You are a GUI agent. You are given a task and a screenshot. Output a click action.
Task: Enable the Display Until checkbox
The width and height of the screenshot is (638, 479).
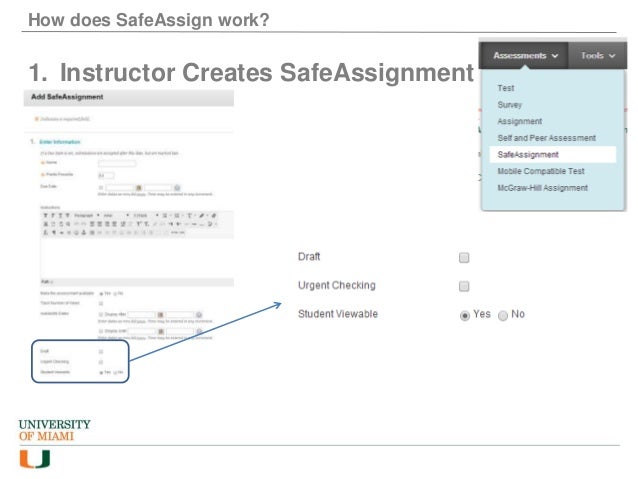(x=101, y=331)
